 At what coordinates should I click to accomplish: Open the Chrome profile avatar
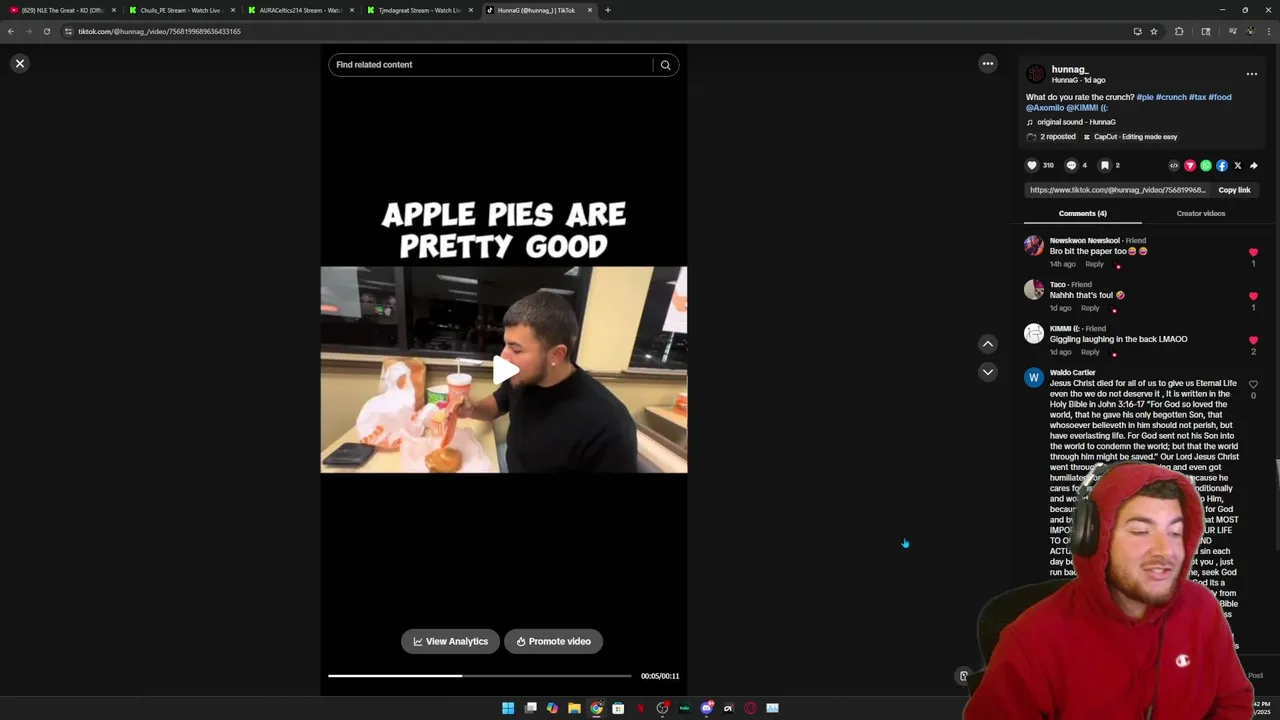(x=1250, y=31)
